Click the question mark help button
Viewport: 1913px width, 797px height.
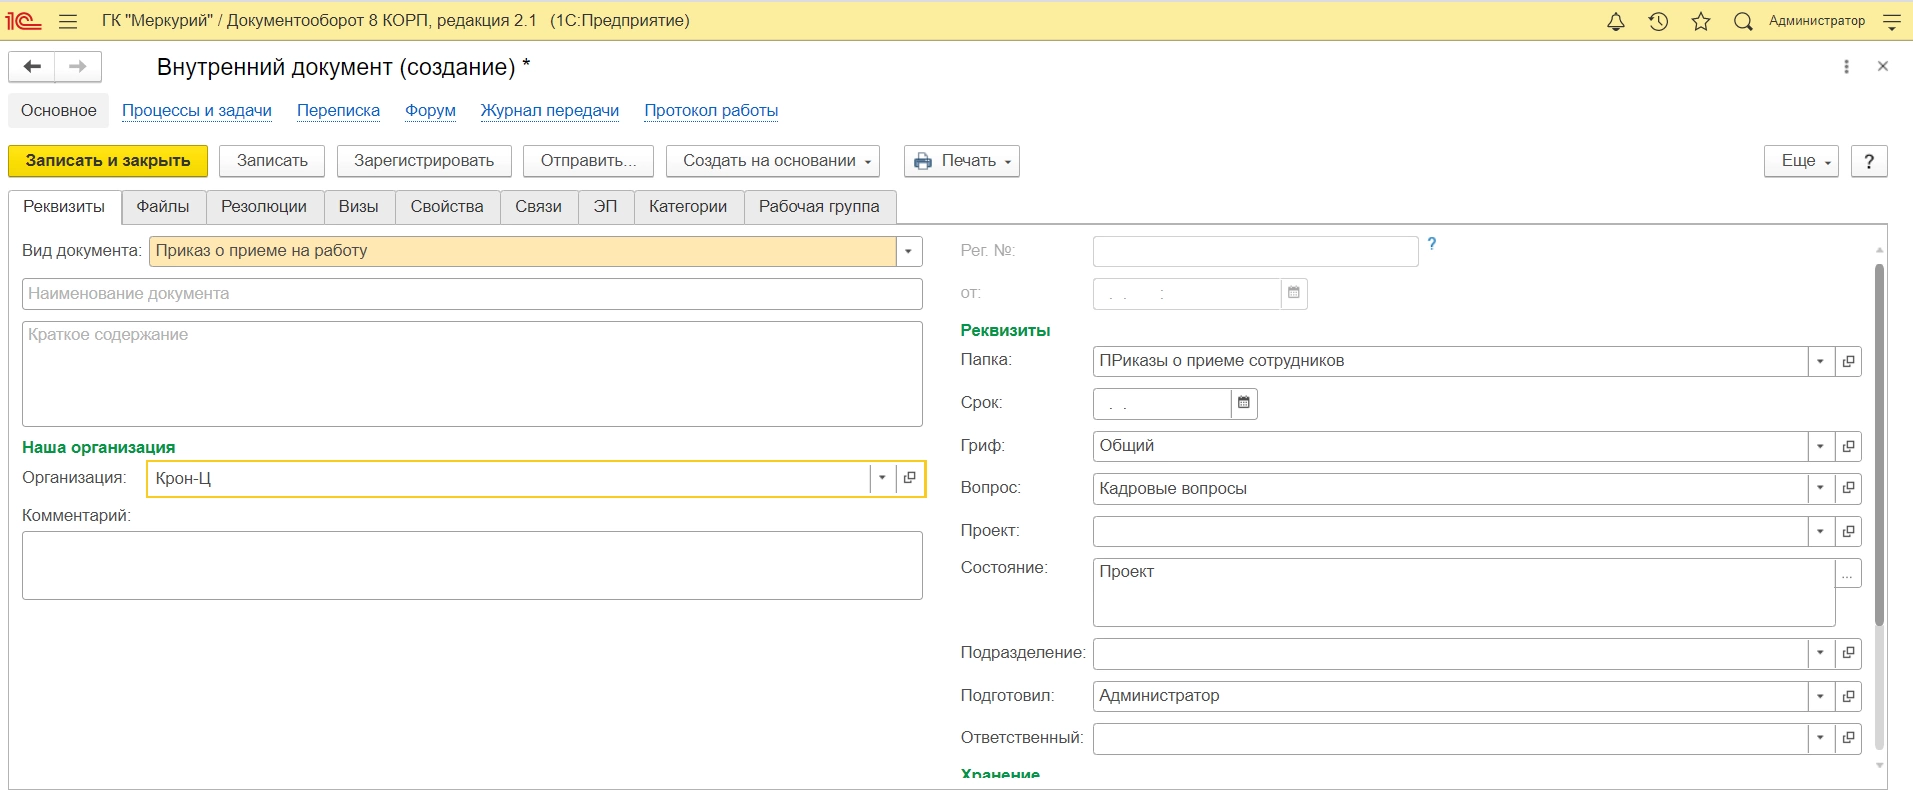pyautogui.click(x=1869, y=161)
